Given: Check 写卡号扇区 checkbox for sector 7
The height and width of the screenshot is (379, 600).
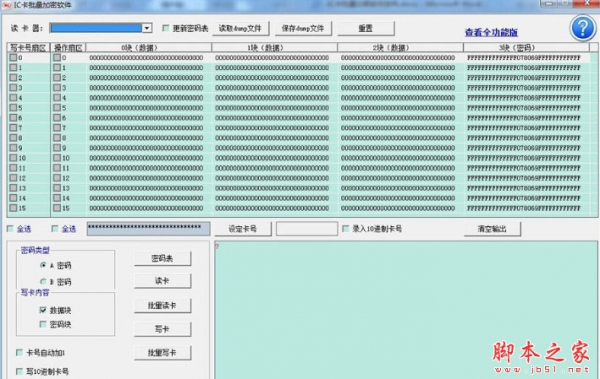Looking at the screenshot, I should pos(13,127).
